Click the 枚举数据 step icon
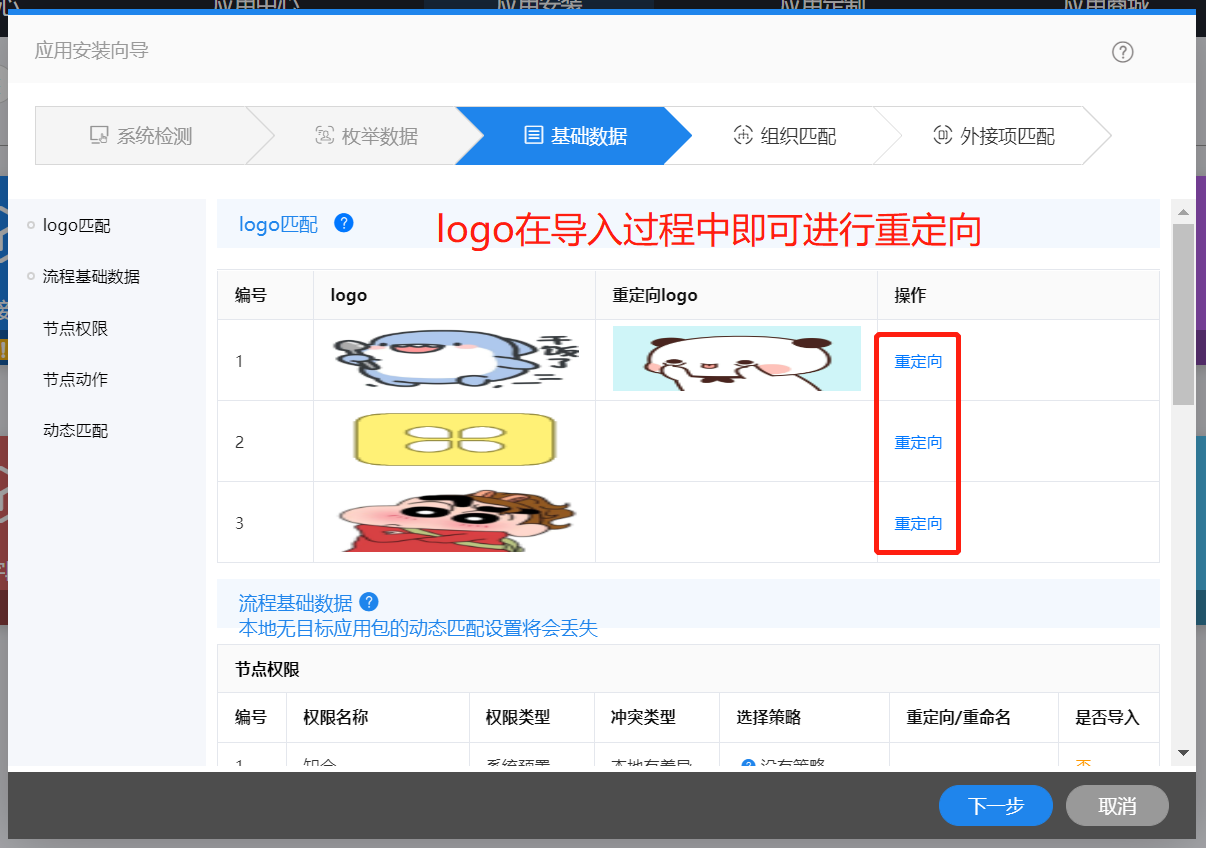Viewport: 1206px width, 848px height. [324, 135]
